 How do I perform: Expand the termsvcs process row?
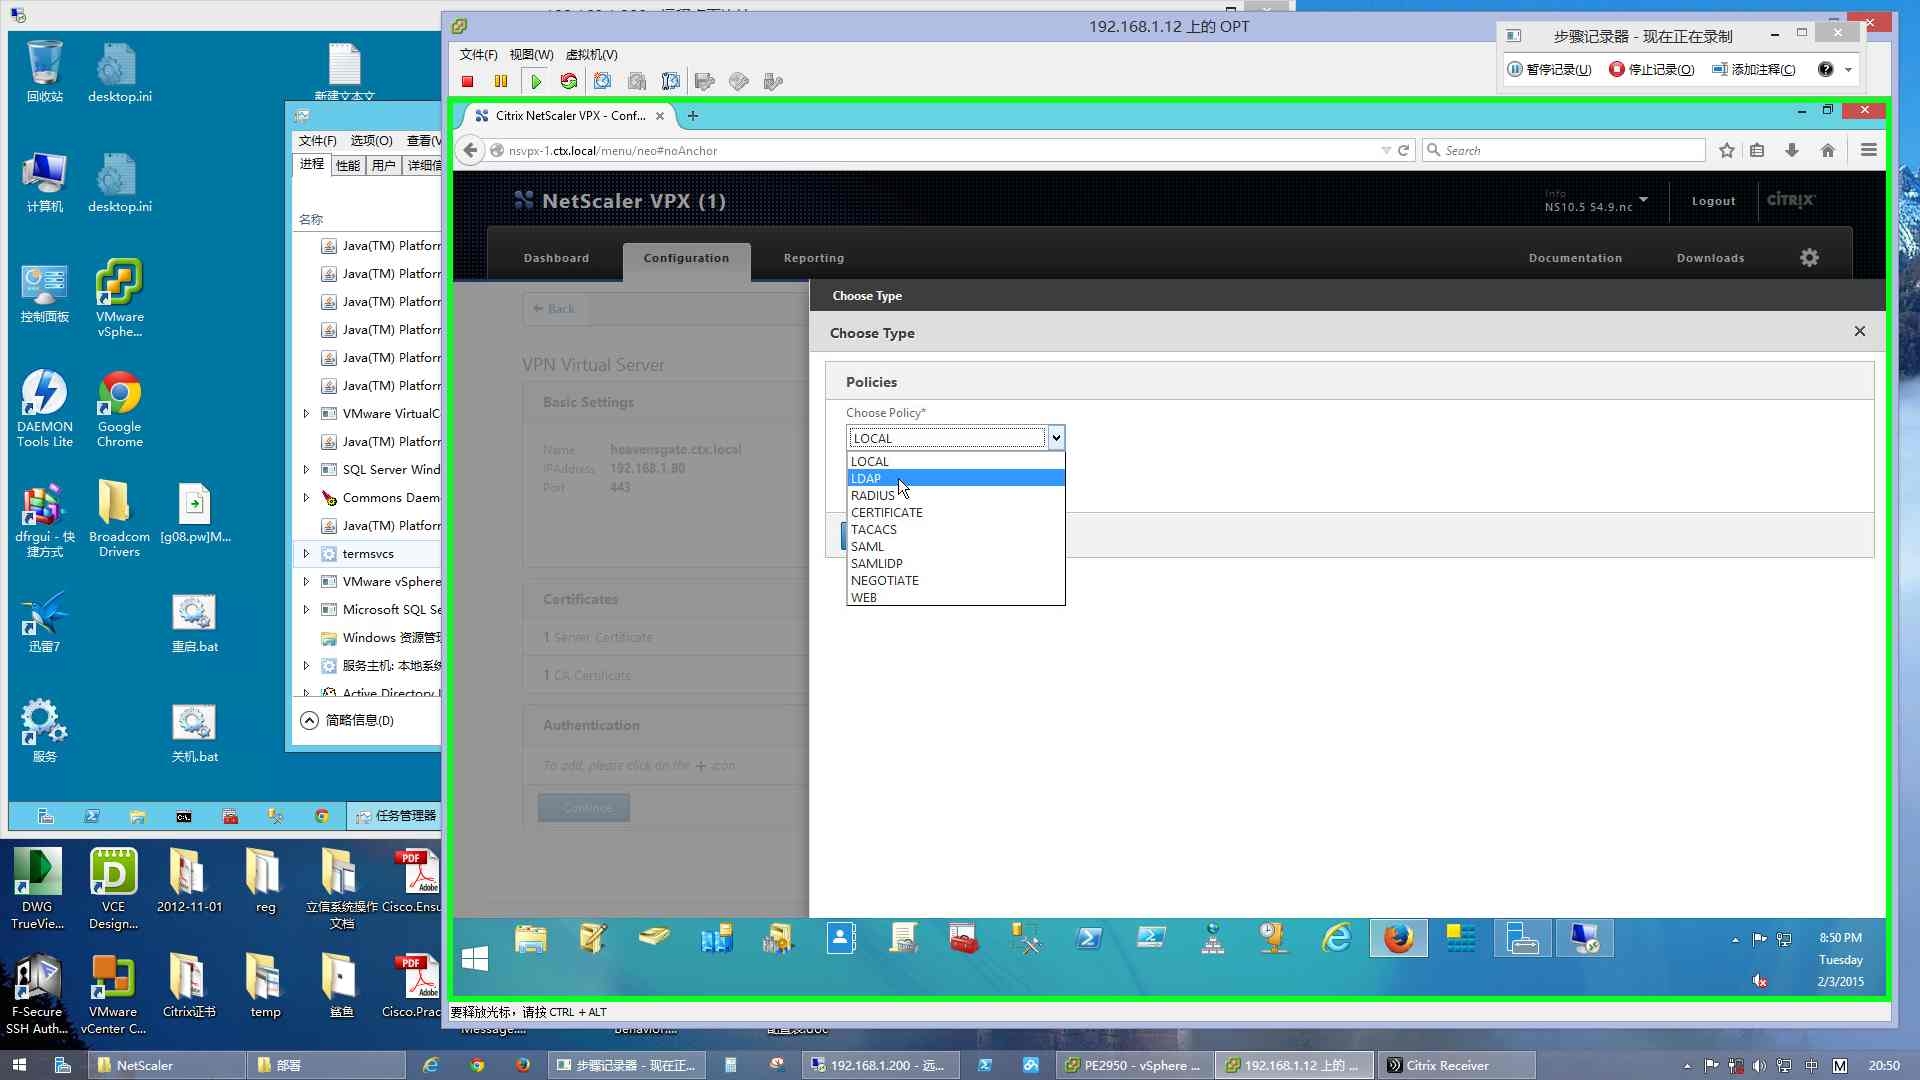tap(306, 554)
